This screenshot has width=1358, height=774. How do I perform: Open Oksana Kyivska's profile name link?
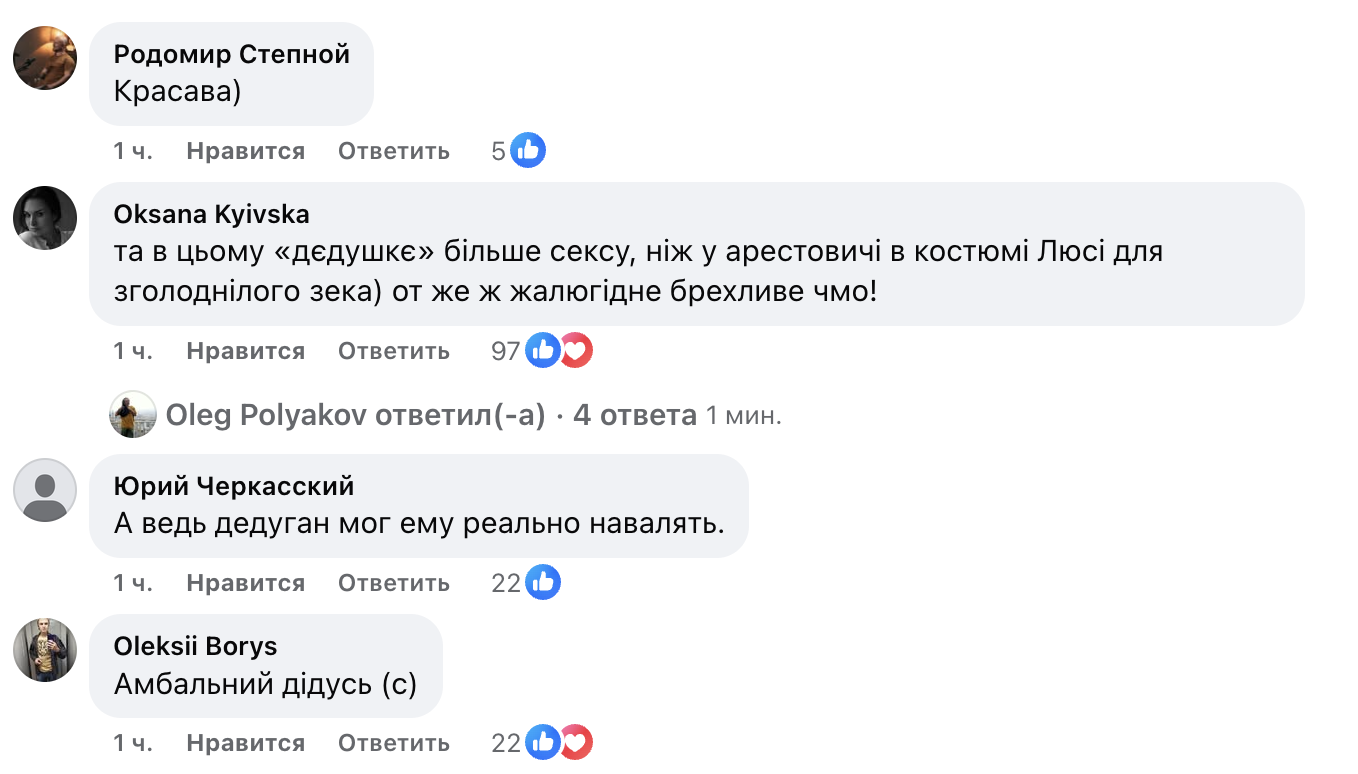pyautogui.click(x=211, y=214)
